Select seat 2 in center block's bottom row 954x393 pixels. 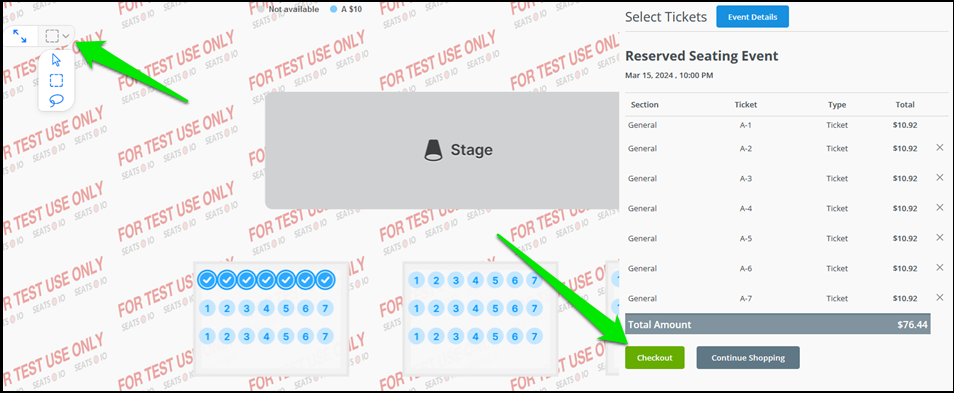coord(436,336)
